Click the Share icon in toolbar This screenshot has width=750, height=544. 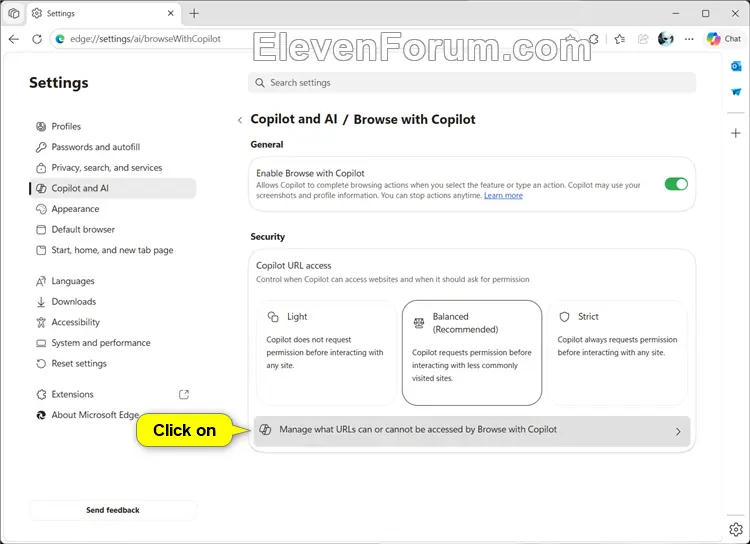coord(643,39)
